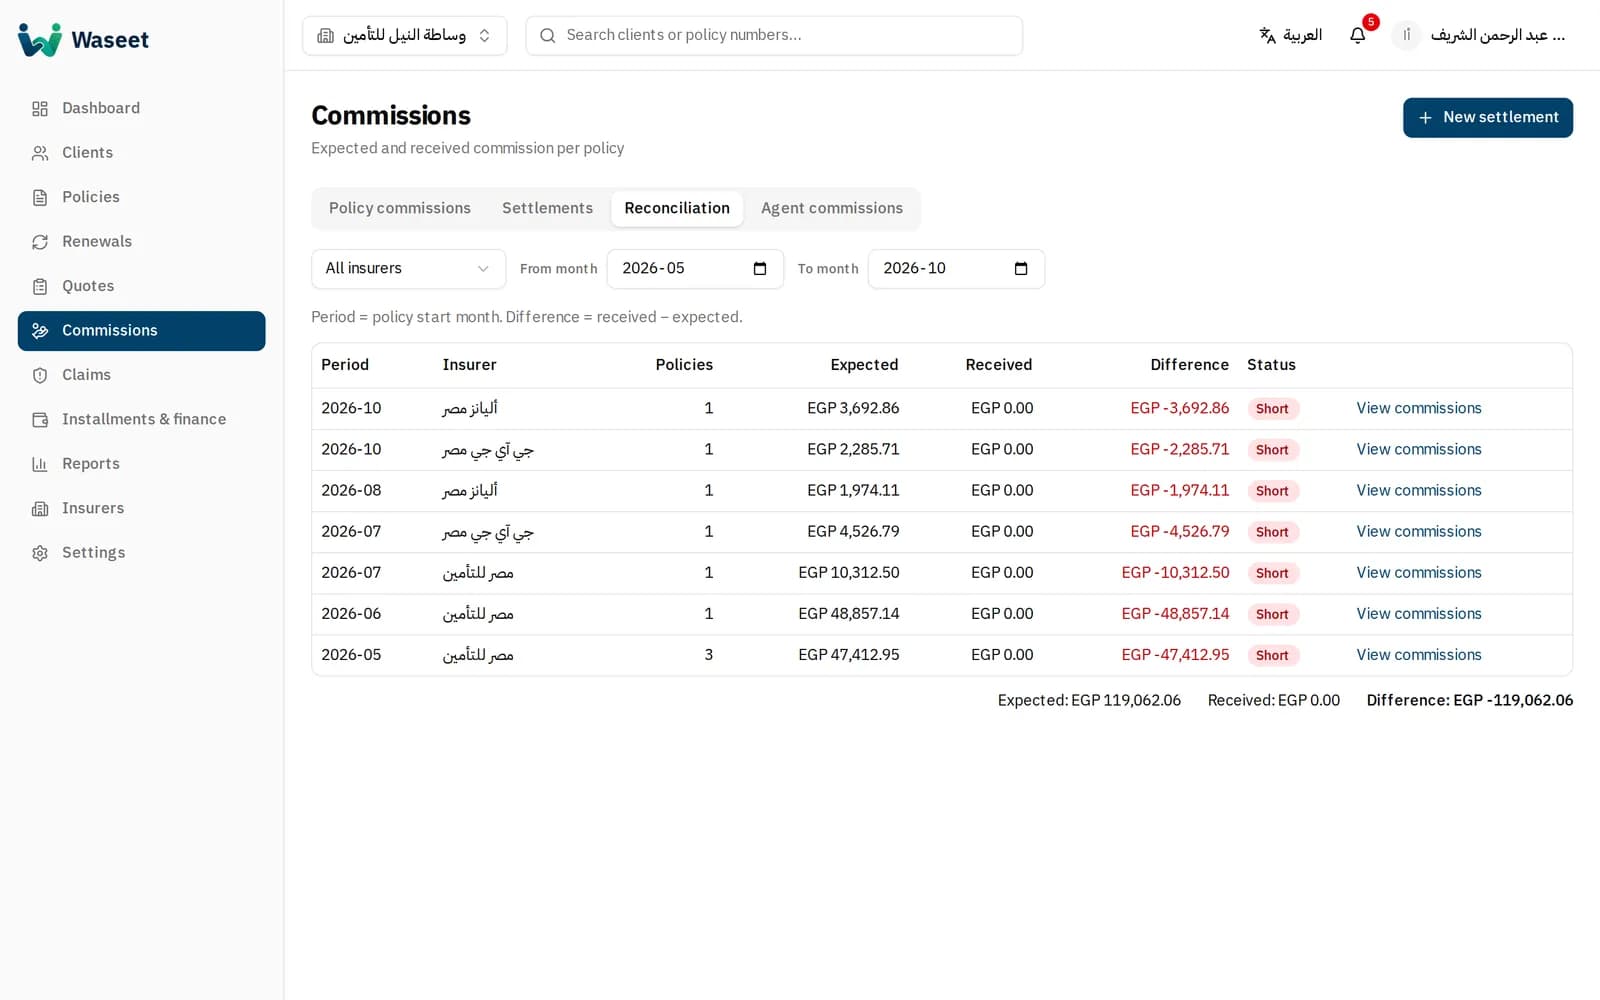Click the New settlement button
Image resolution: width=1600 pixels, height=1000 pixels.
[x=1488, y=117]
